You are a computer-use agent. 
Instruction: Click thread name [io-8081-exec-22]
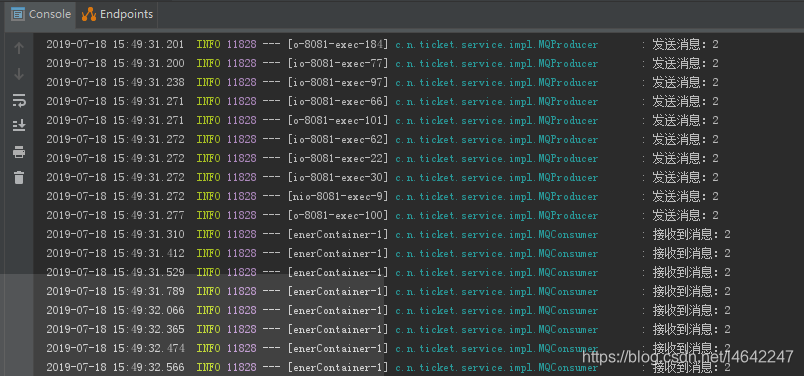(338, 159)
